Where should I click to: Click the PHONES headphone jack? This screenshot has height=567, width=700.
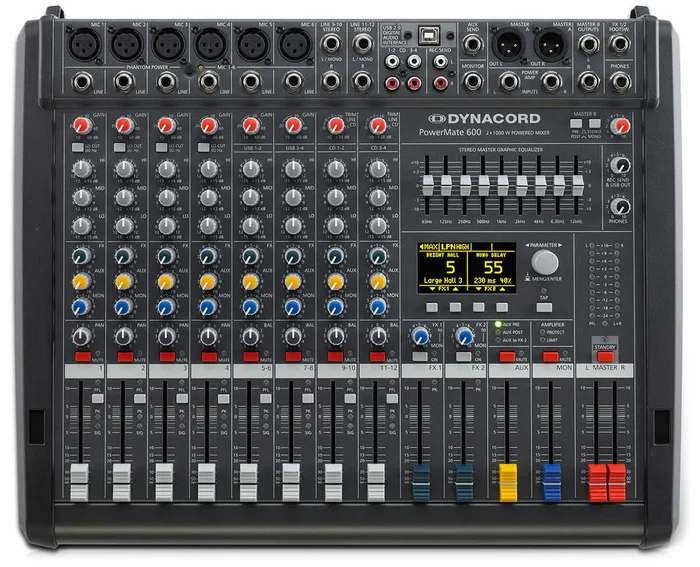click(x=621, y=82)
